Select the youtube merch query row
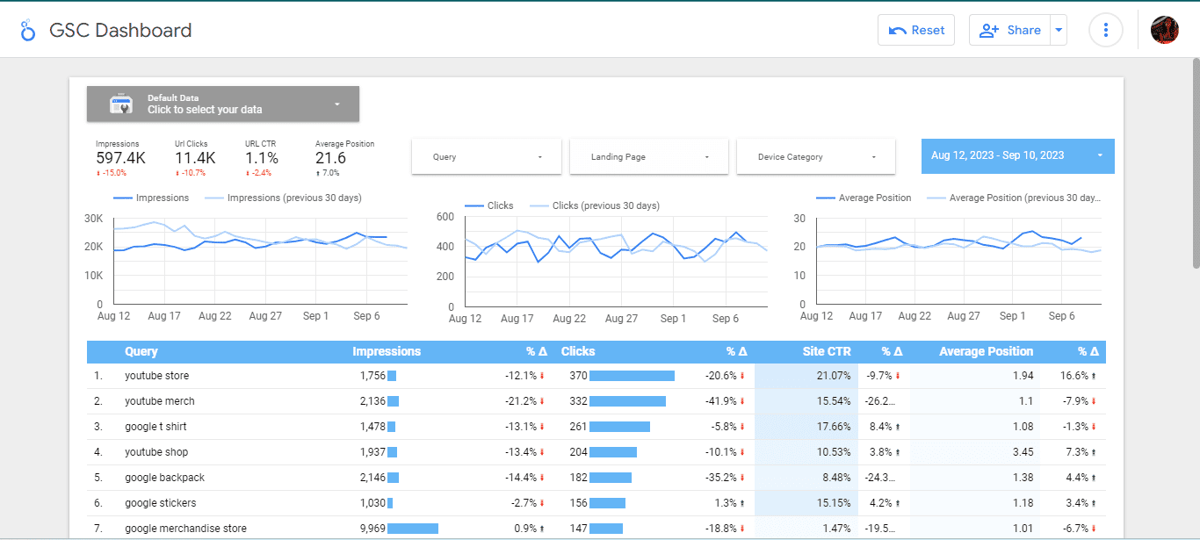 pos(597,401)
